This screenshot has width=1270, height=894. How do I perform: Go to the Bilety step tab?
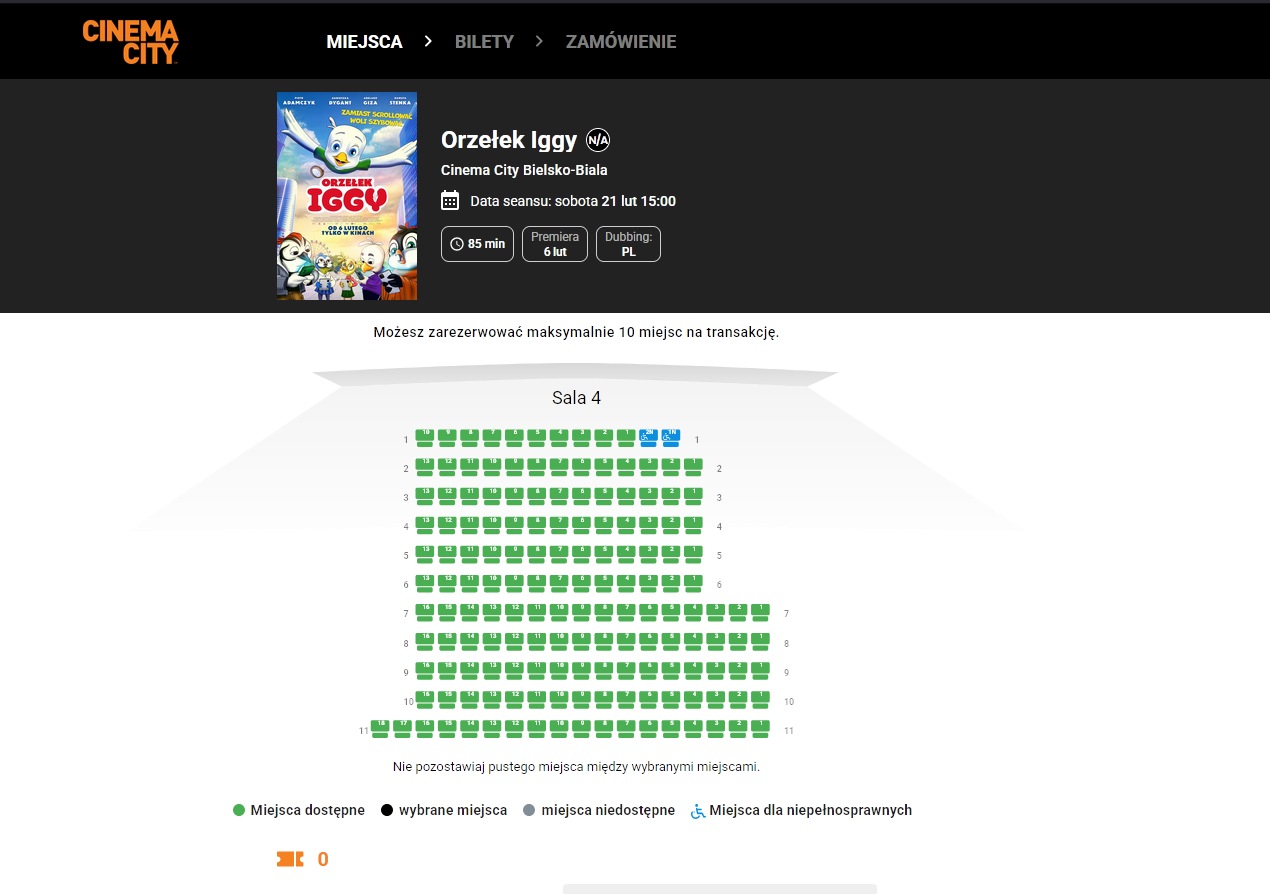point(484,42)
